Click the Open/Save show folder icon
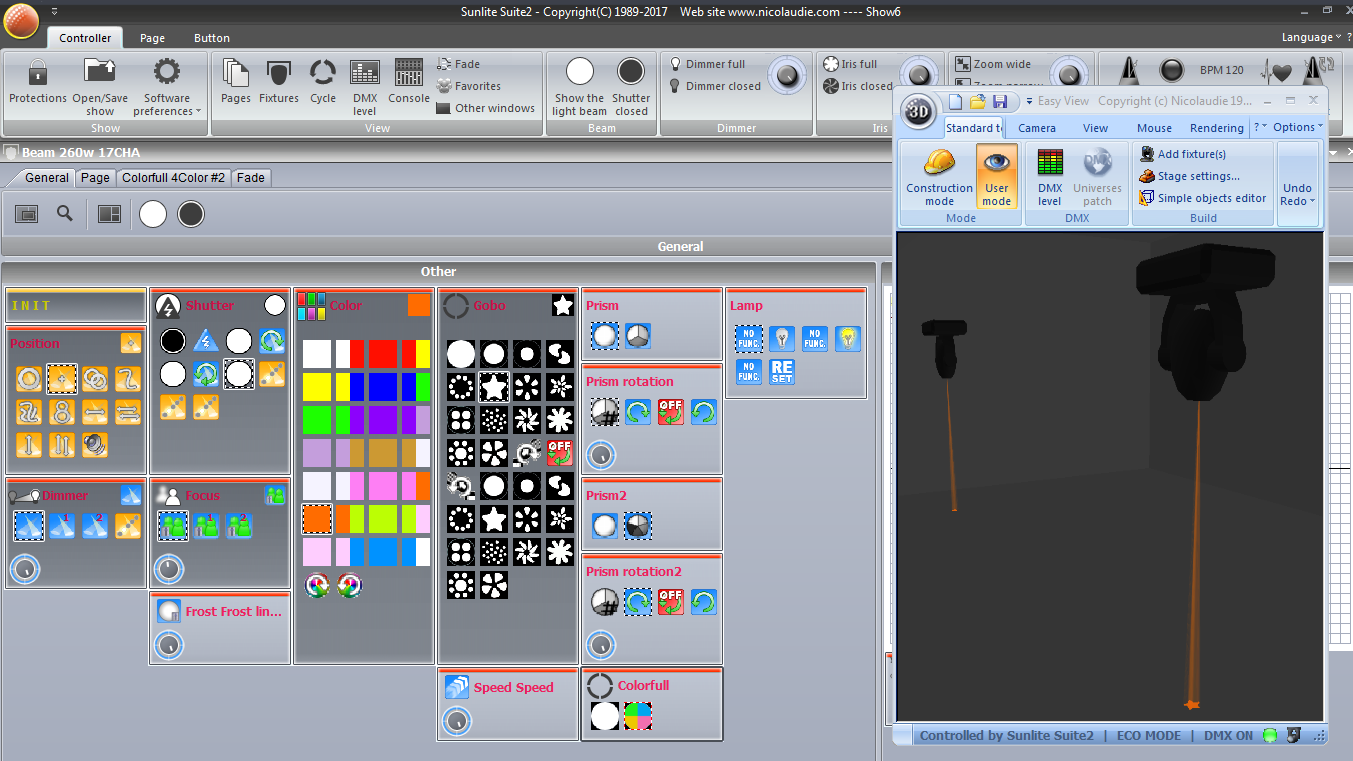 (x=100, y=73)
